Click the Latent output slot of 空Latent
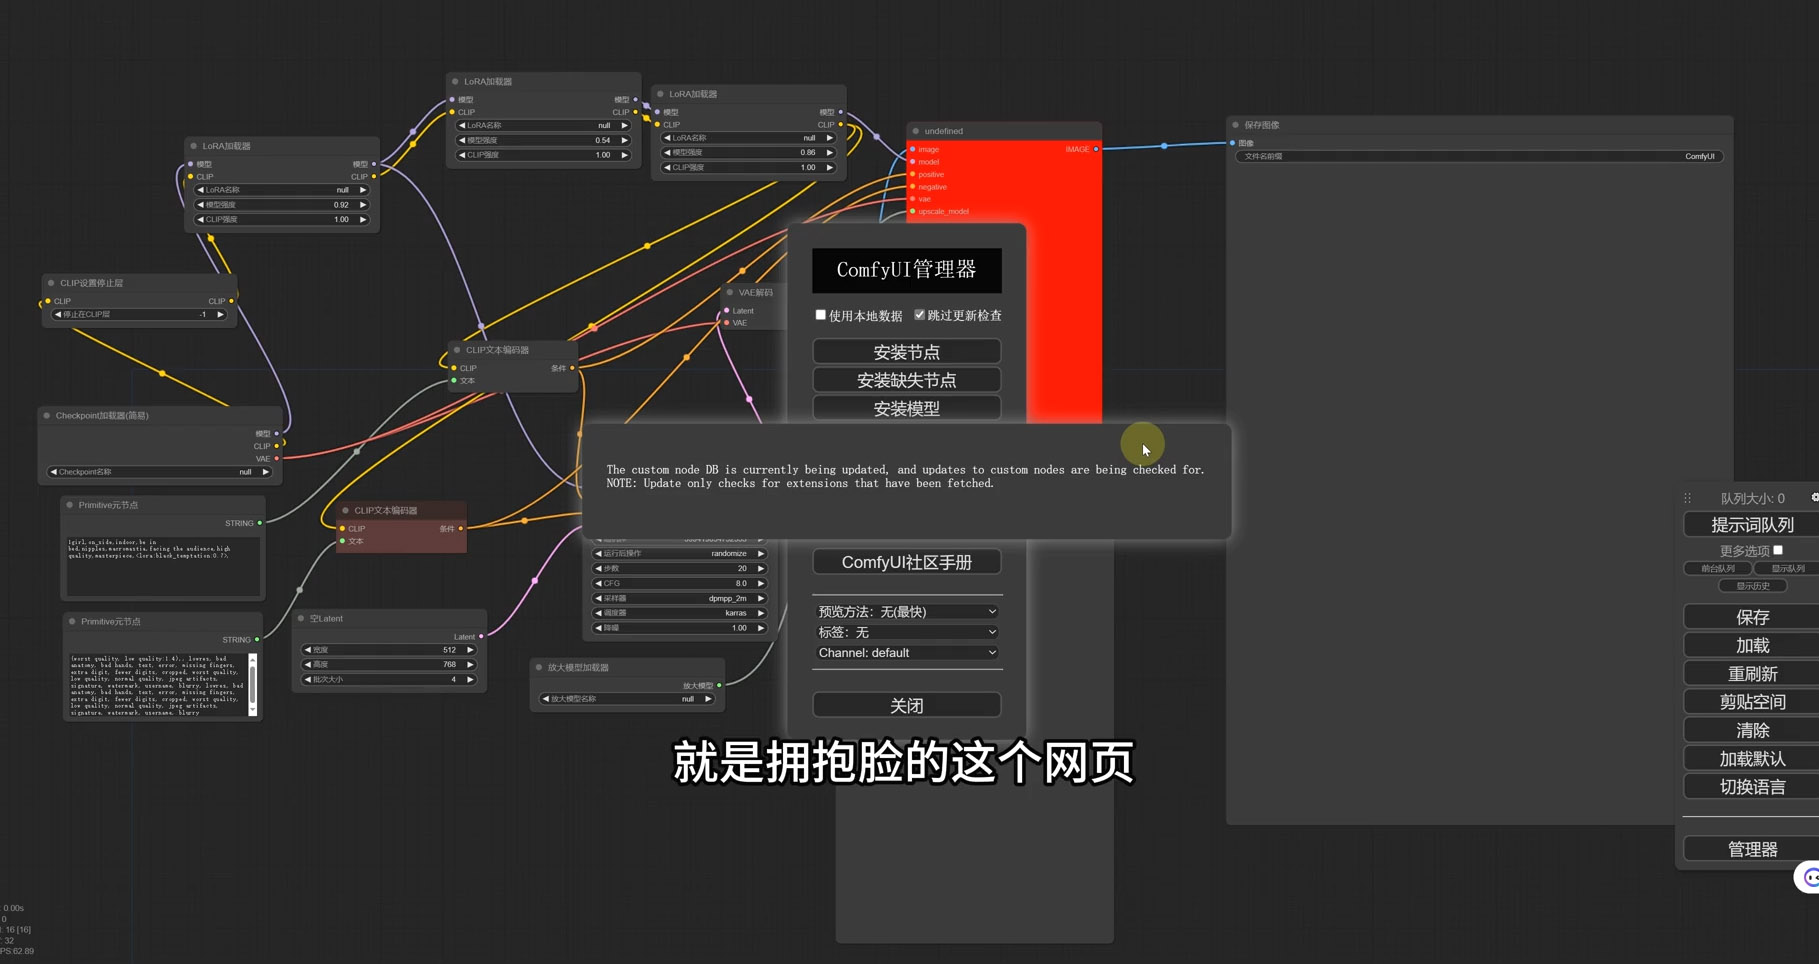 481,636
